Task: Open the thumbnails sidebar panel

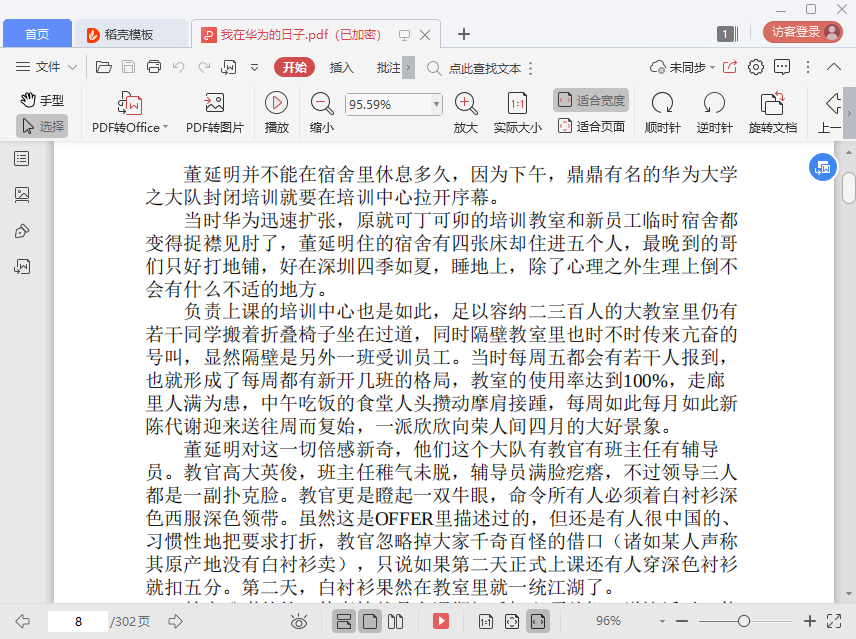Action: coord(22,195)
